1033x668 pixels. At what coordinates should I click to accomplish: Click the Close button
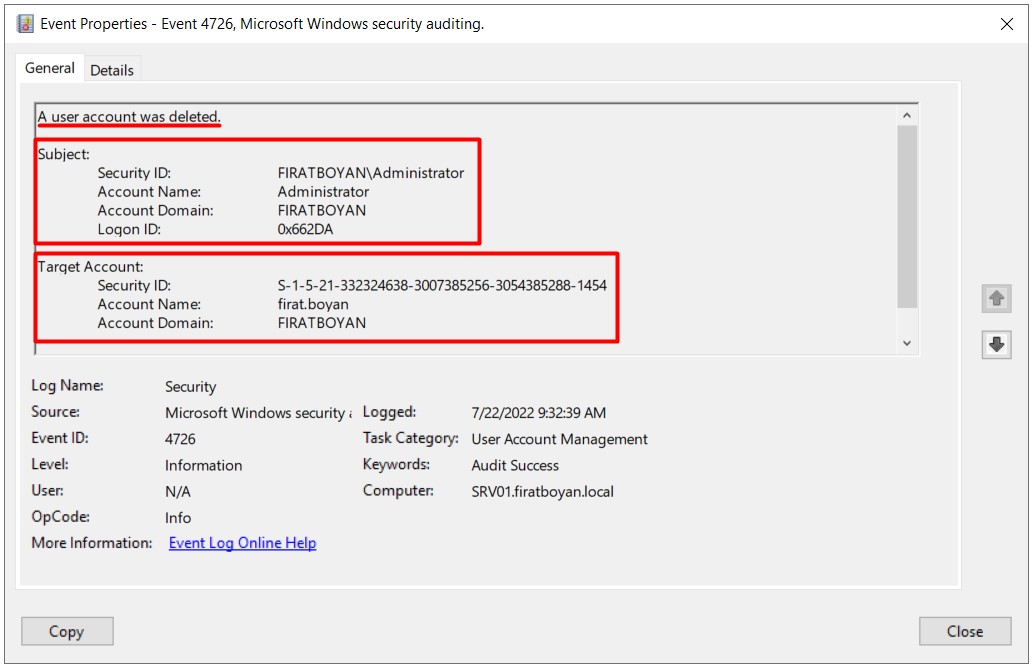click(964, 631)
